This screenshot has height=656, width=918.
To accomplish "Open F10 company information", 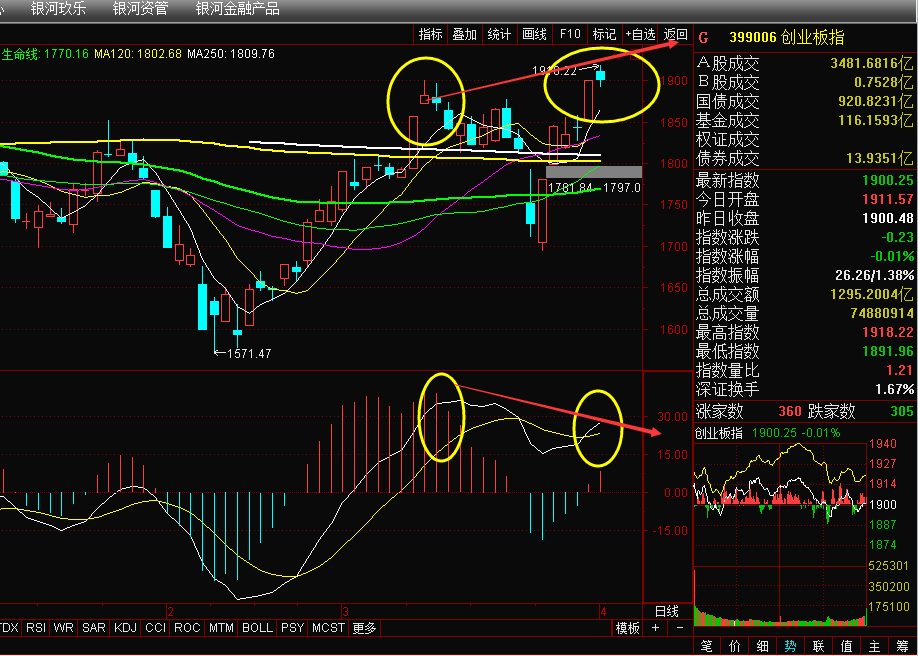I will pyautogui.click(x=570, y=34).
